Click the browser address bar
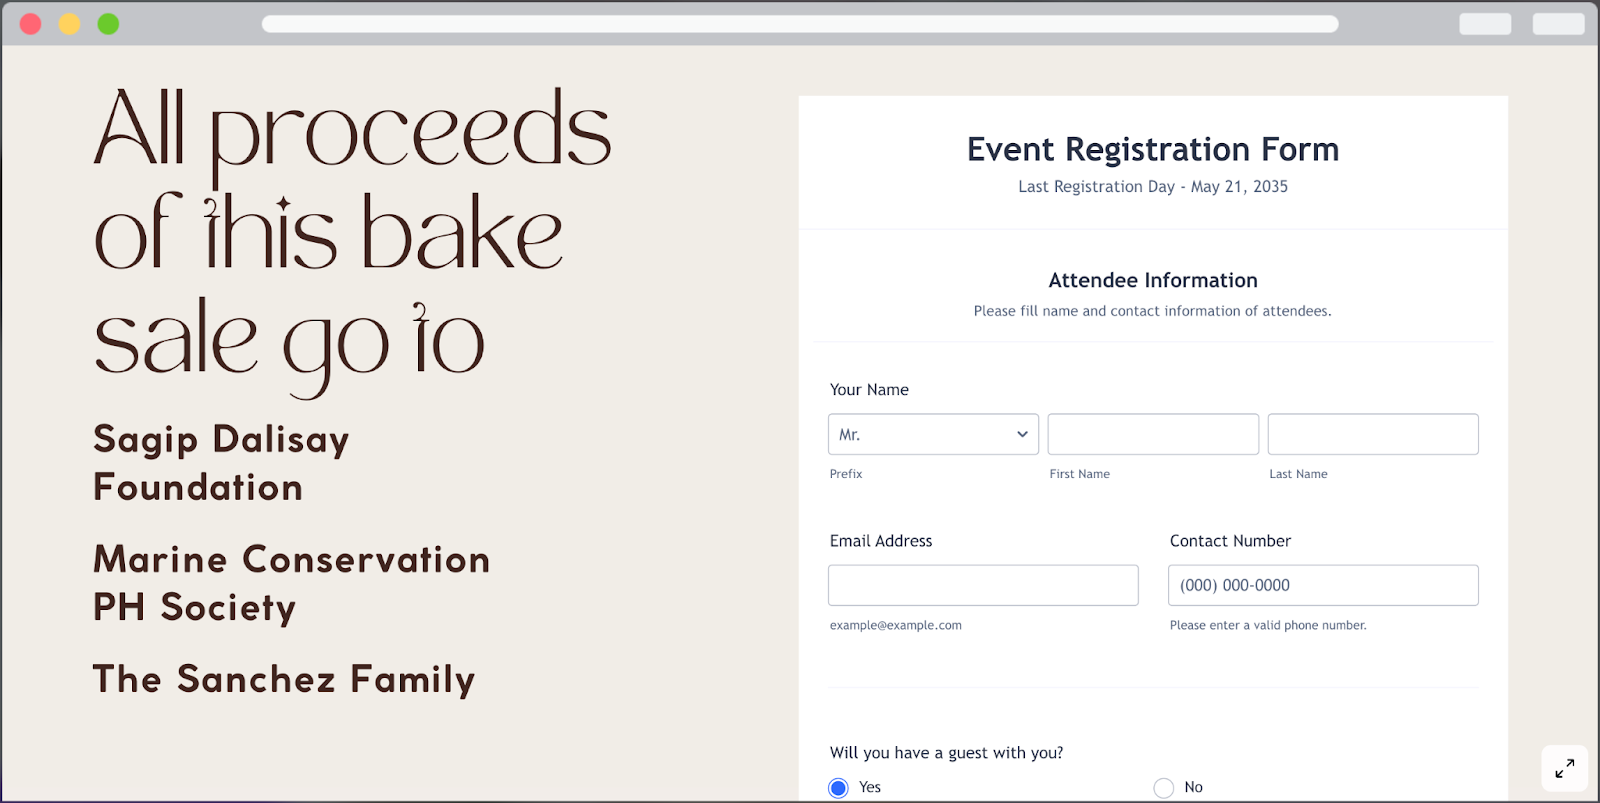 tap(800, 24)
